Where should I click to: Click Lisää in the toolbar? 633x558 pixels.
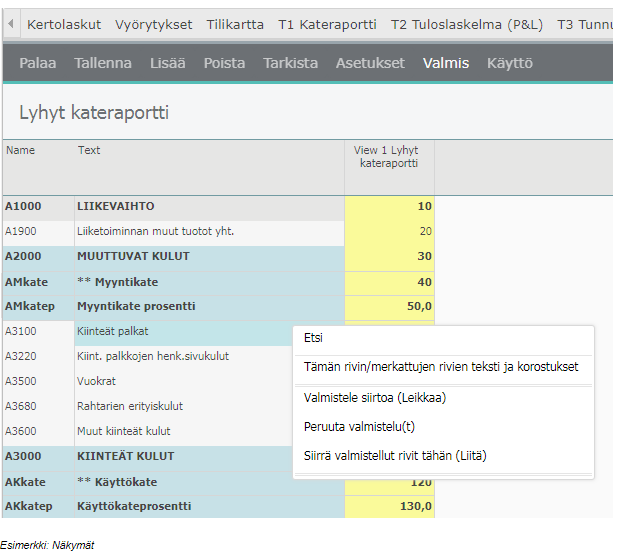167,63
